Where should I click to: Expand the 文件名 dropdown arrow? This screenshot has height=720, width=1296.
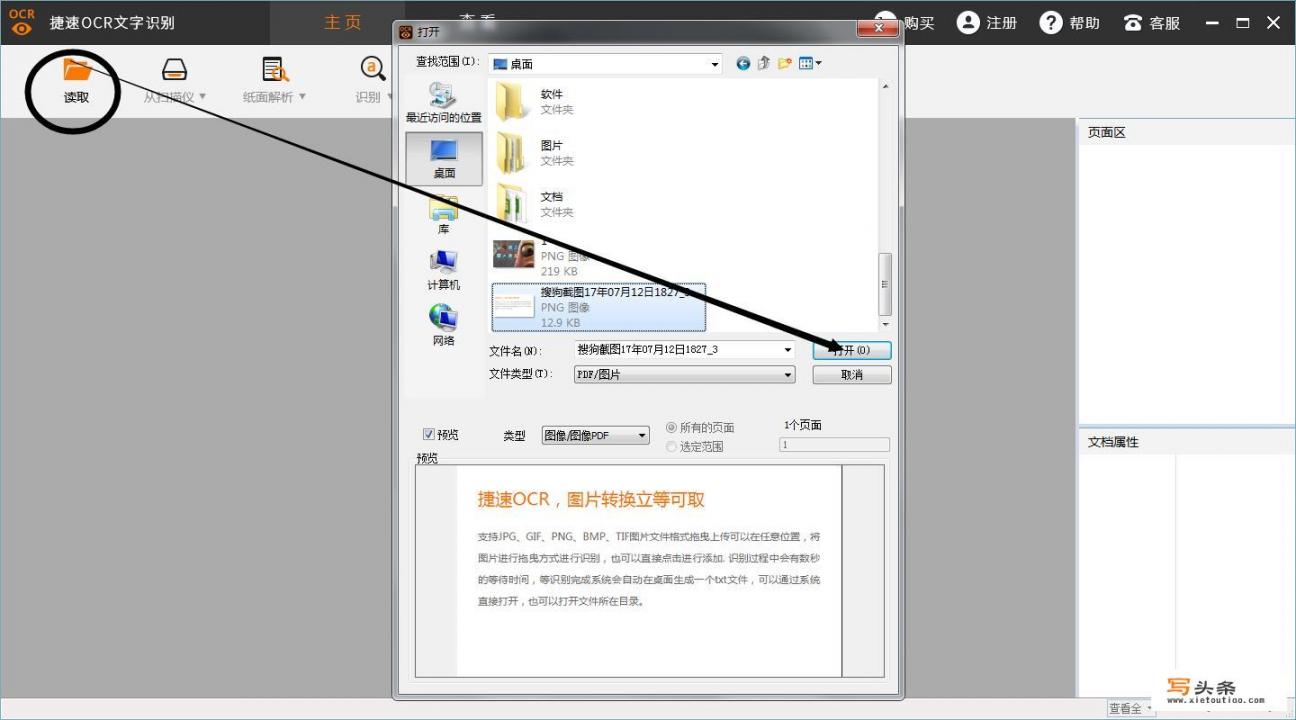(789, 350)
